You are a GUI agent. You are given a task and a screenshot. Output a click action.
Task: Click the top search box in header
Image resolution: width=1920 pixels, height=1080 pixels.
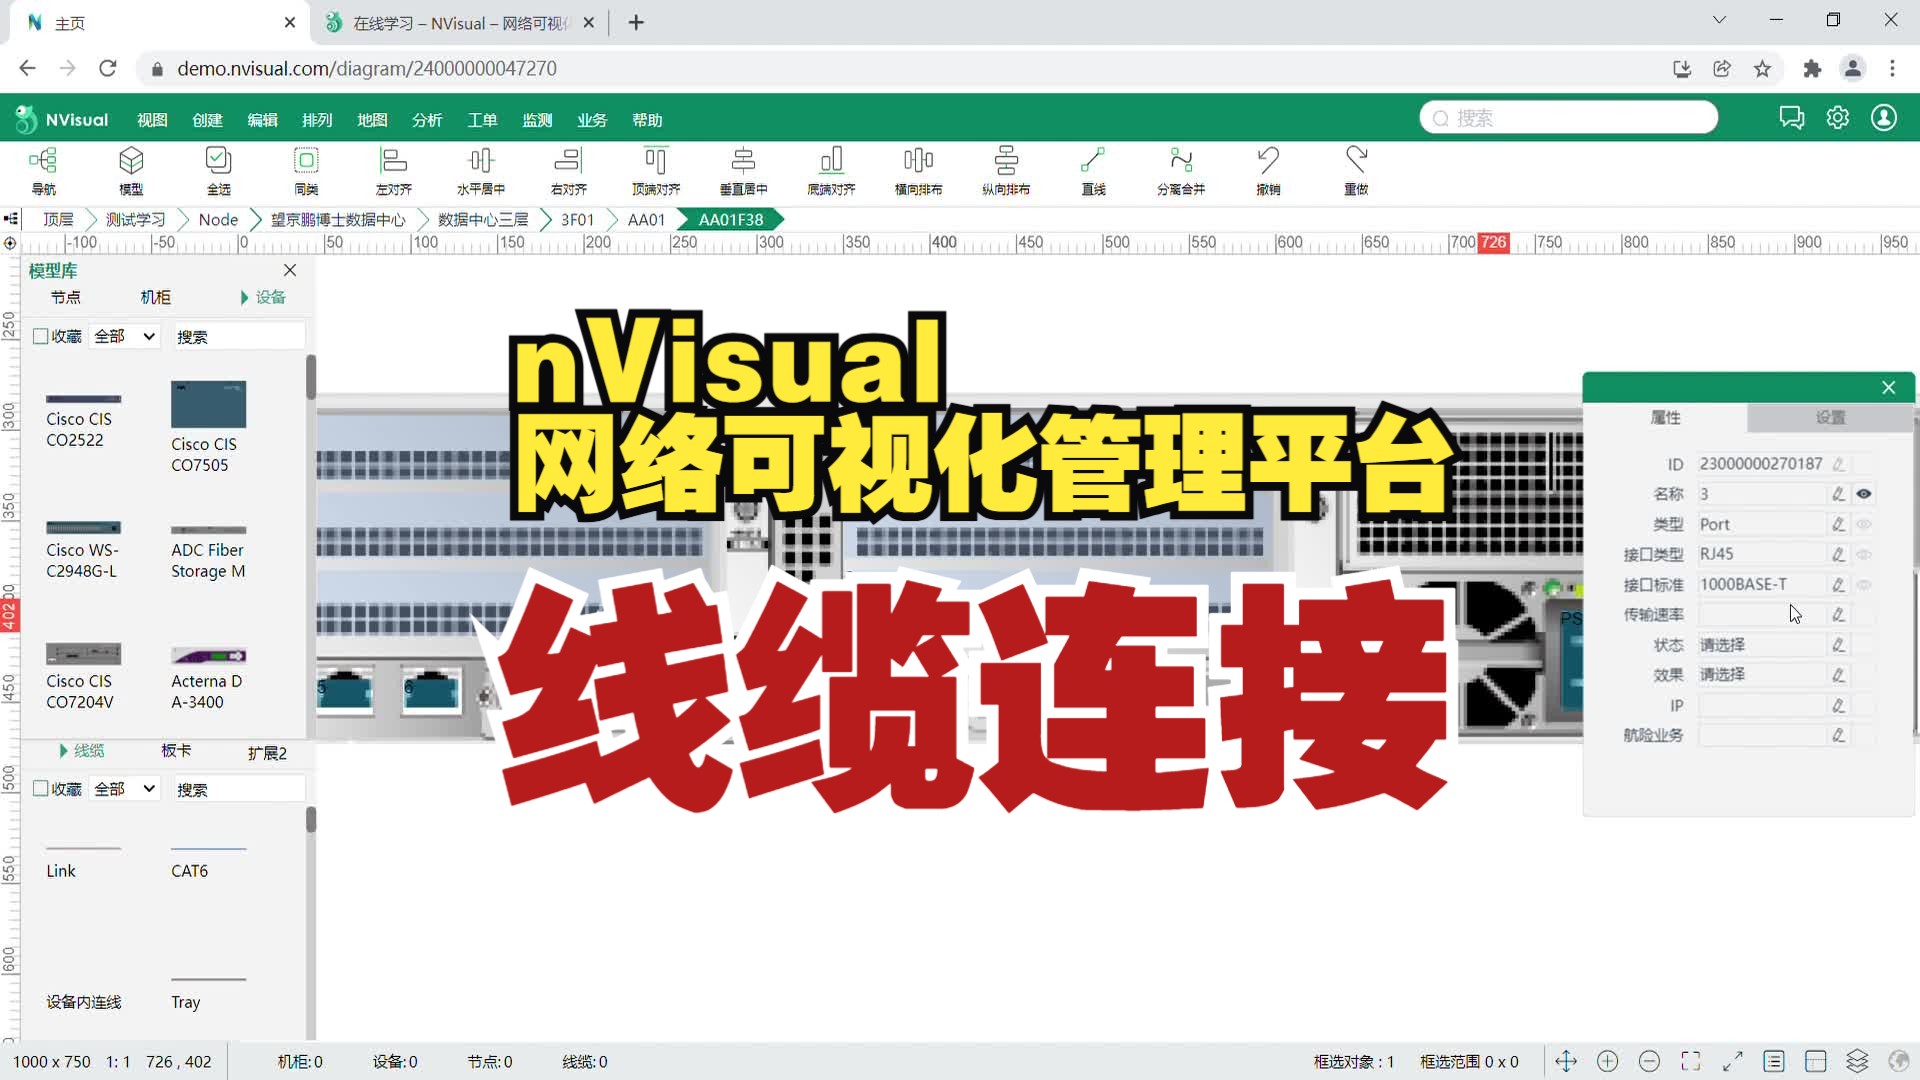[x=1568, y=118]
